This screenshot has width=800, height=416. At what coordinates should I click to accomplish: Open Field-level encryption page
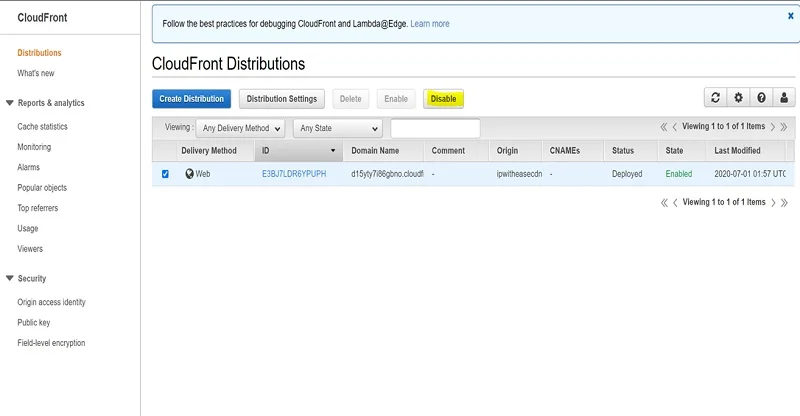(51, 342)
